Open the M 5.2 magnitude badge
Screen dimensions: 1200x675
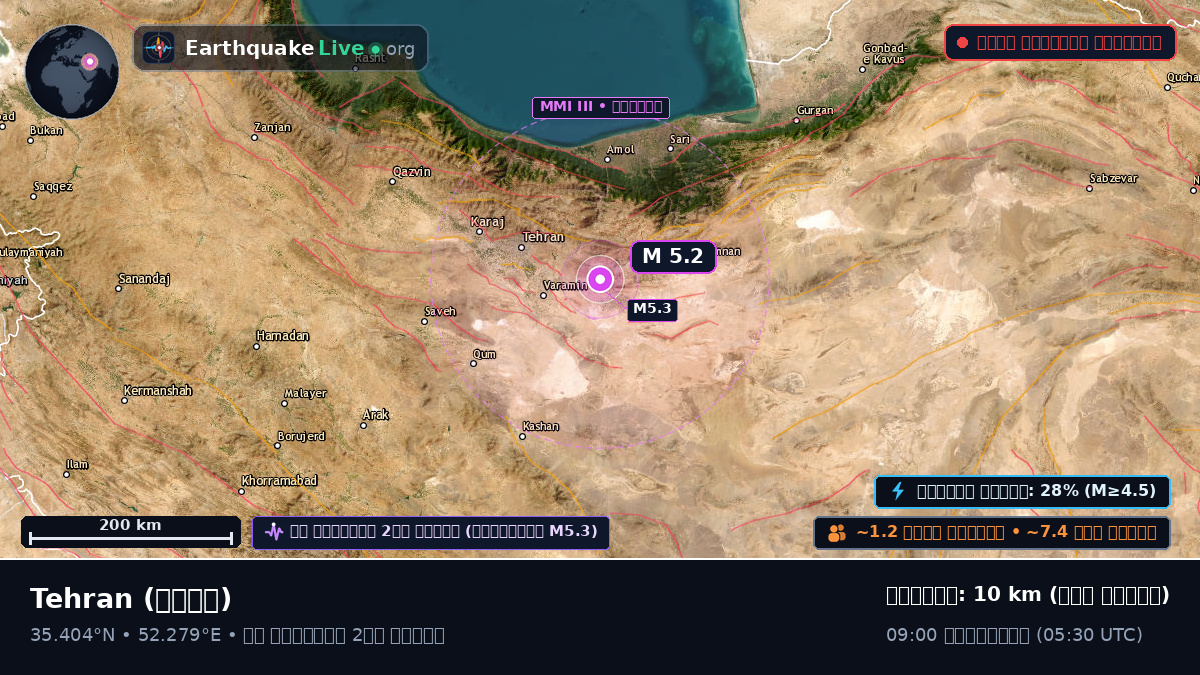click(x=673, y=257)
